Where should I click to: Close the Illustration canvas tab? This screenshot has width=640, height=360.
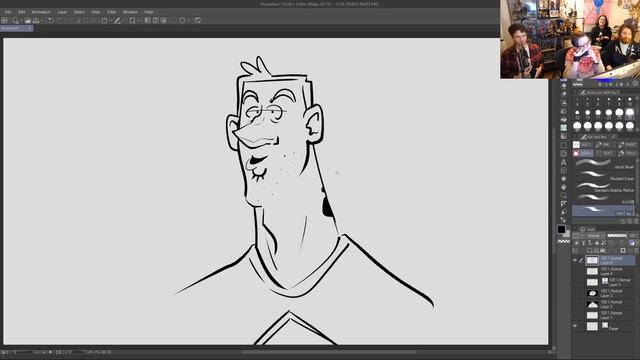[29, 29]
